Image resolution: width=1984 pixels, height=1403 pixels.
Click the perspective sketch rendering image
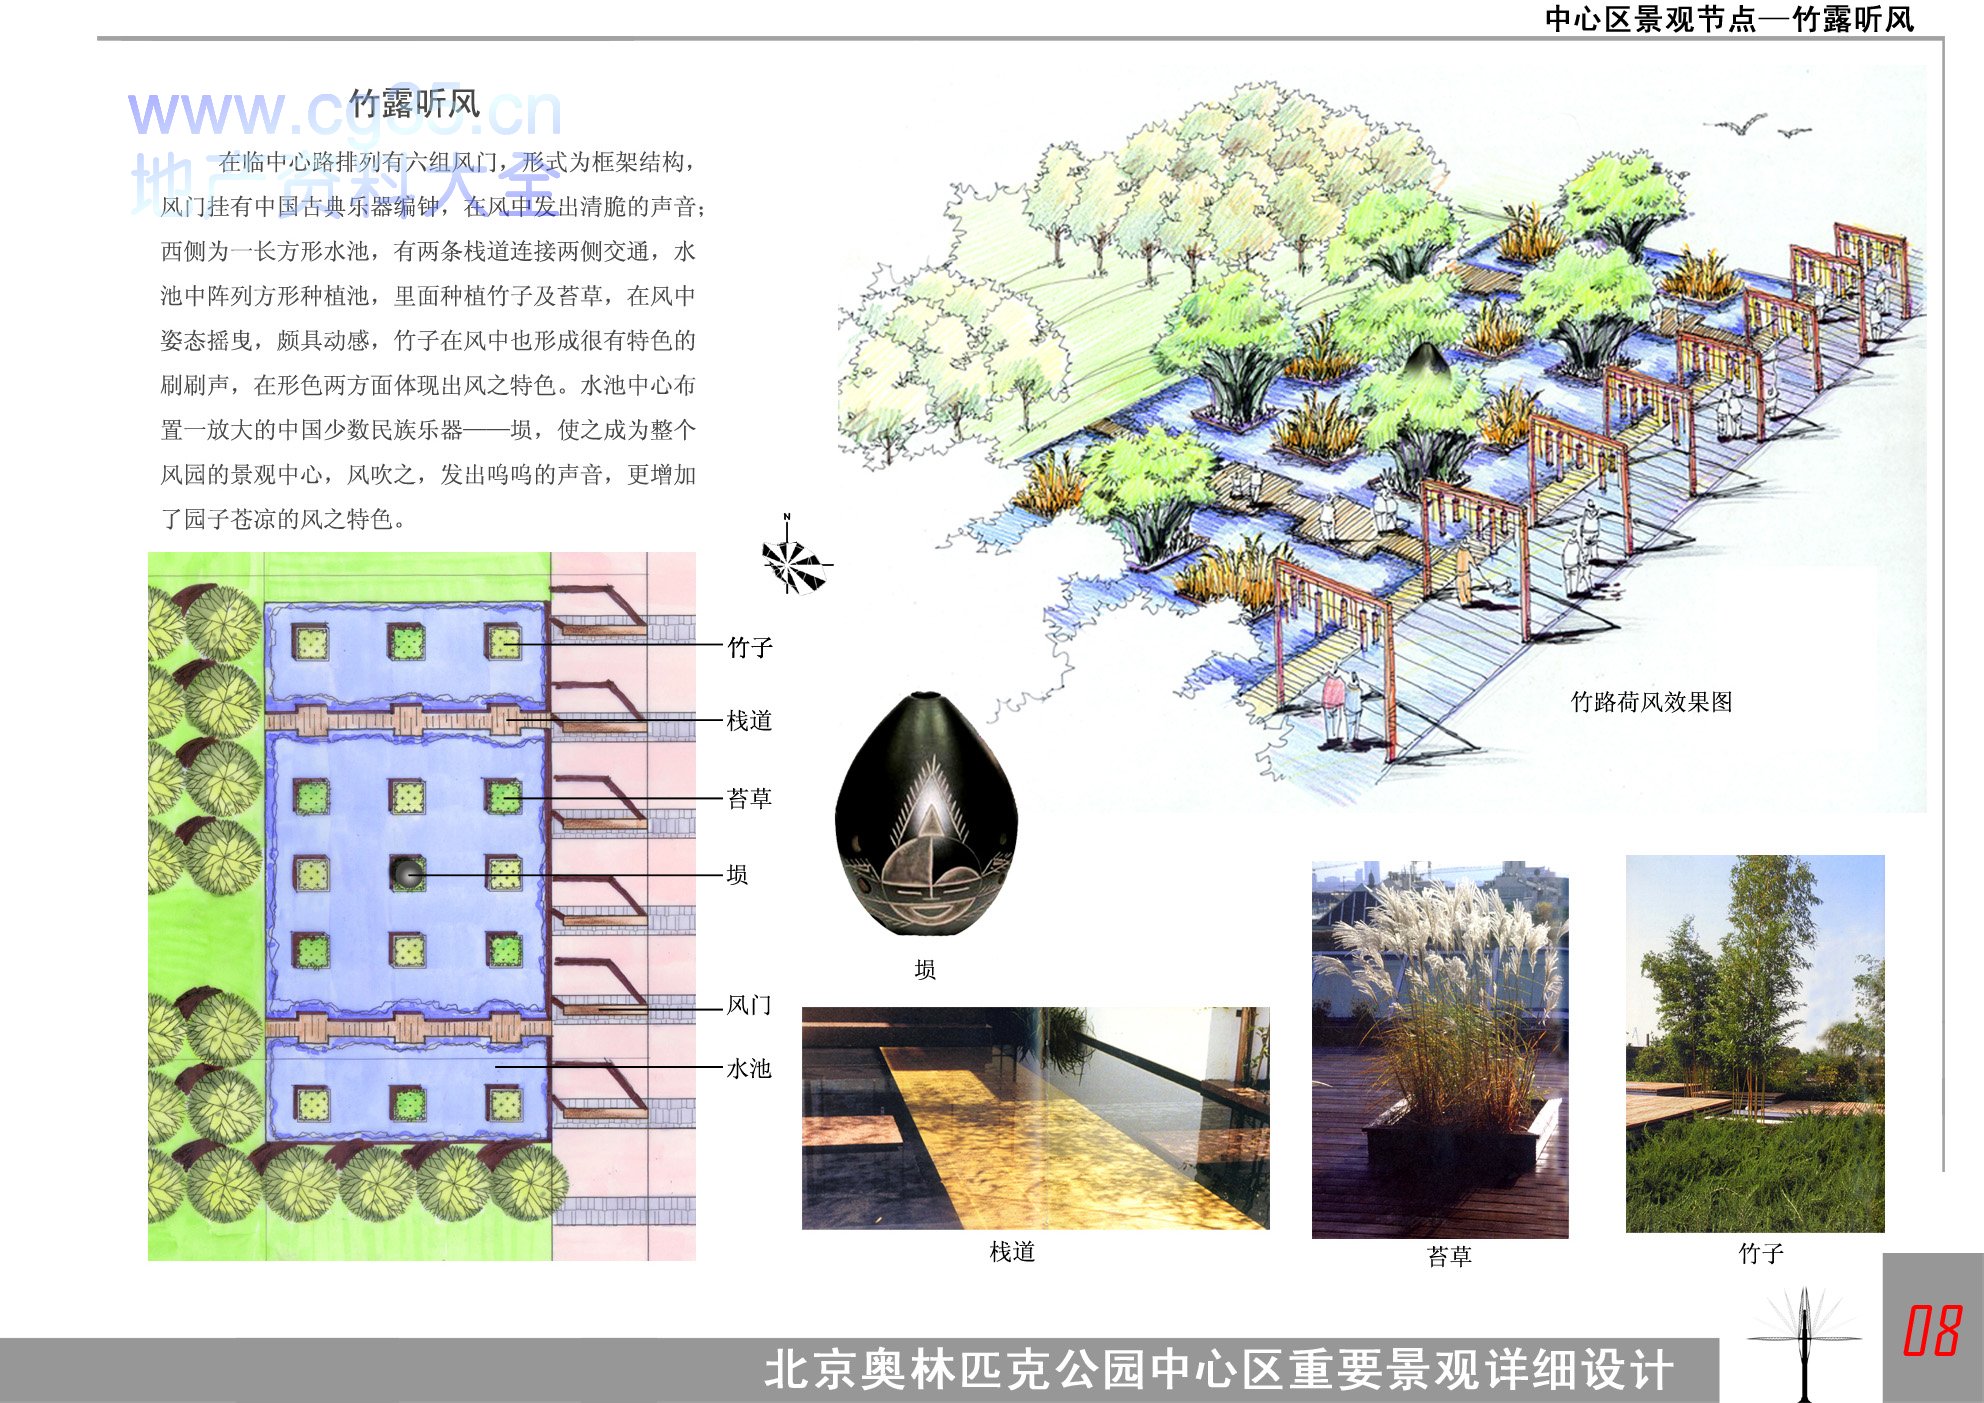[x=1380, y=430]
